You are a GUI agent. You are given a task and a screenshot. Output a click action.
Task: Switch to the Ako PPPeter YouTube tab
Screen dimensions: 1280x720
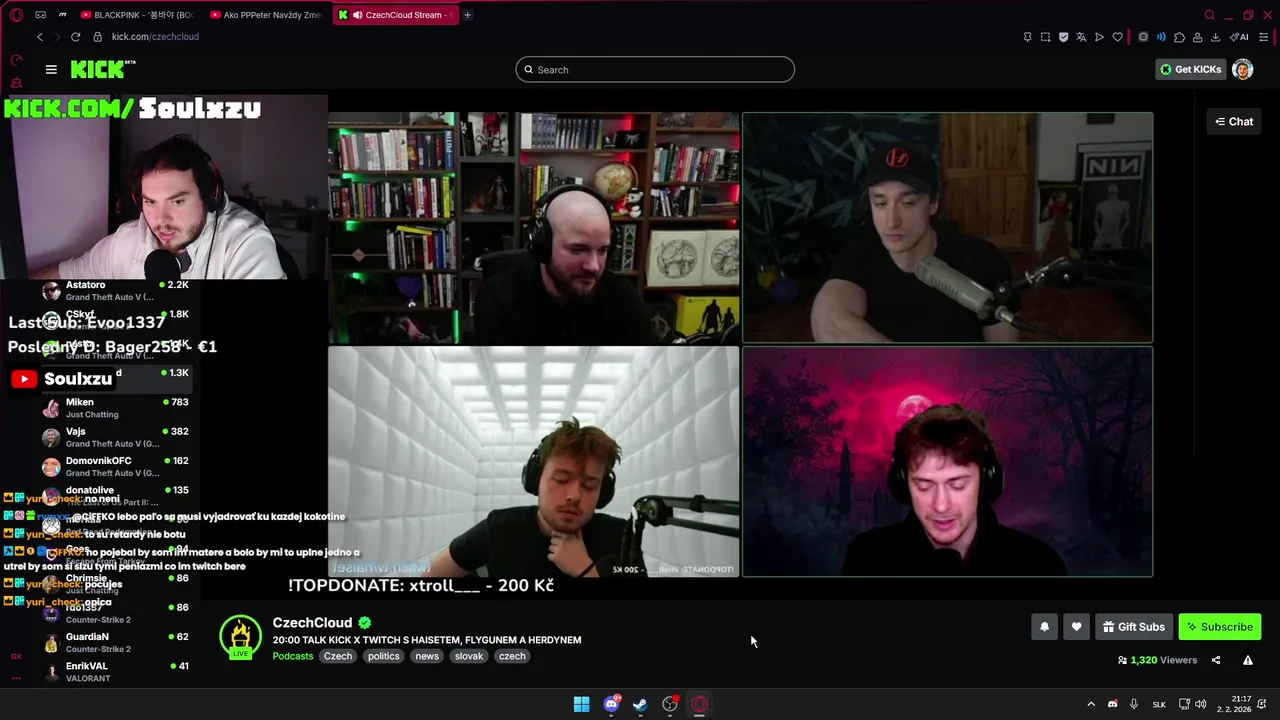coord(266,15)
